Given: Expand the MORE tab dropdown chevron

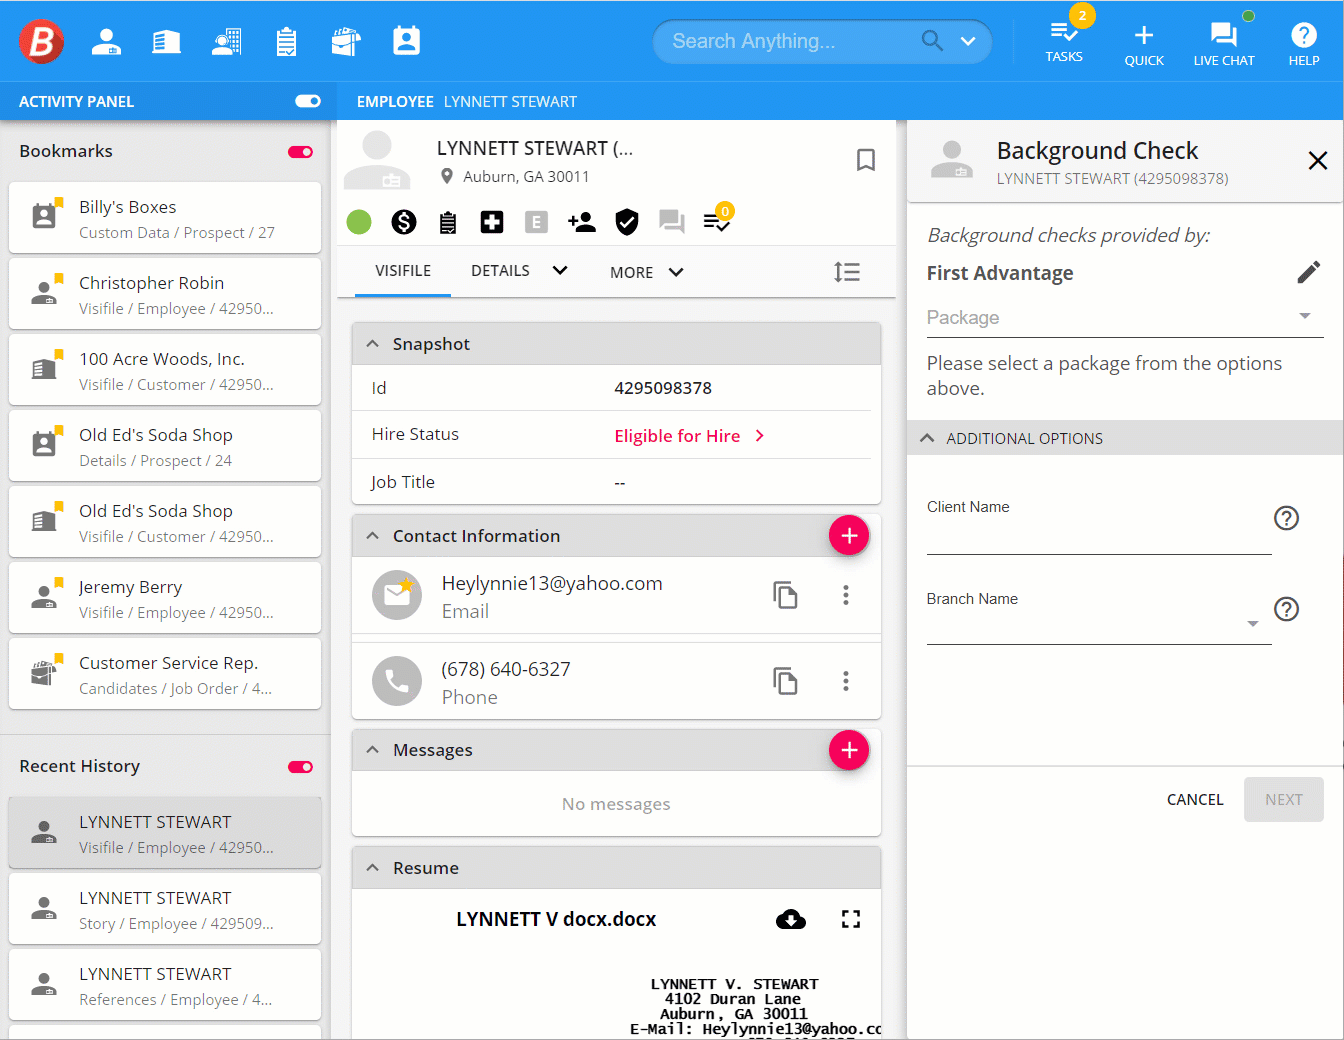Looking at the screenshot, I should [x=676, y=272].
